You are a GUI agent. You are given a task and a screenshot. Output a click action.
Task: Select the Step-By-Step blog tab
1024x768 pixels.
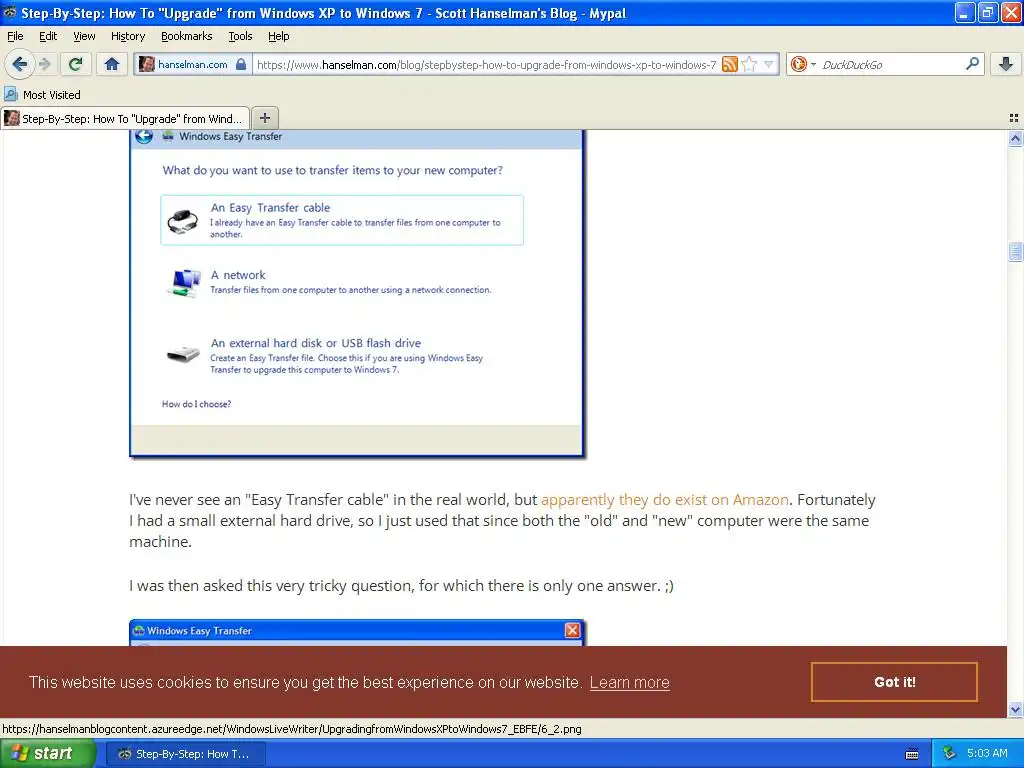point(125,118)
